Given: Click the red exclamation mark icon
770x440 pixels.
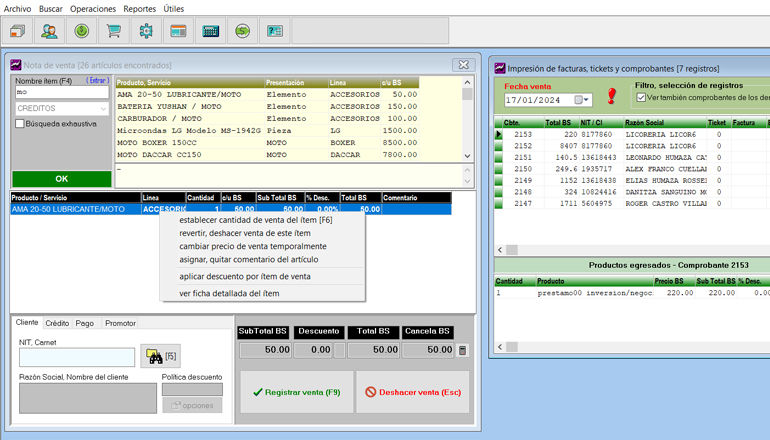Looking at the screenshot, I should pos(611,96).
